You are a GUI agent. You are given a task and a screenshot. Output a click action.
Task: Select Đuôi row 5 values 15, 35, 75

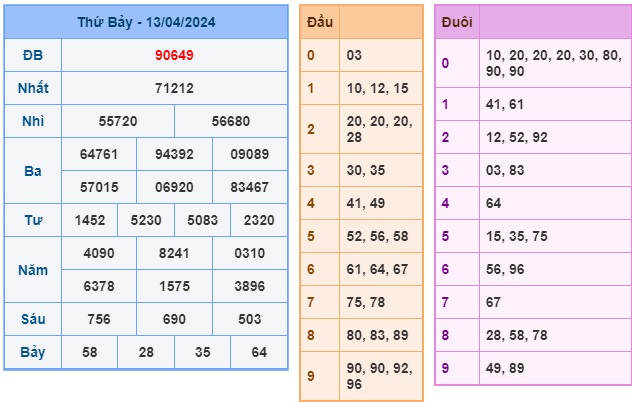coord(516,237)
